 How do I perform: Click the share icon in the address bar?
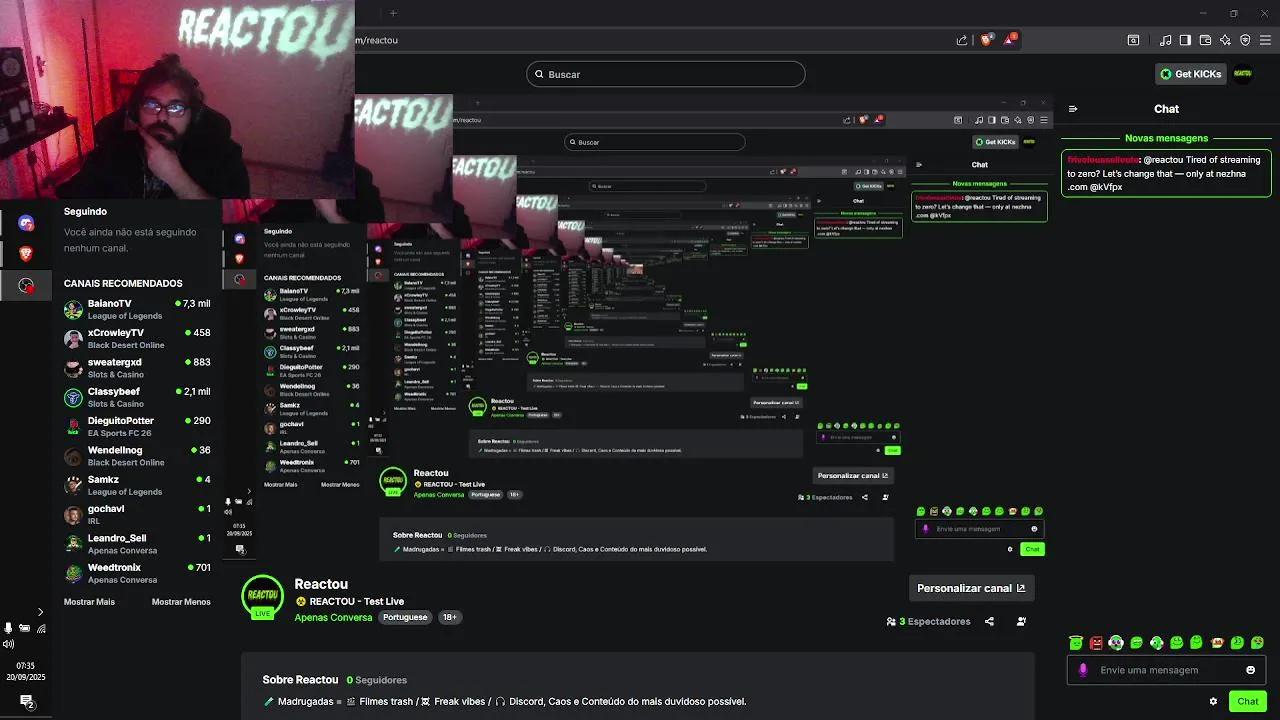(962, 40)
